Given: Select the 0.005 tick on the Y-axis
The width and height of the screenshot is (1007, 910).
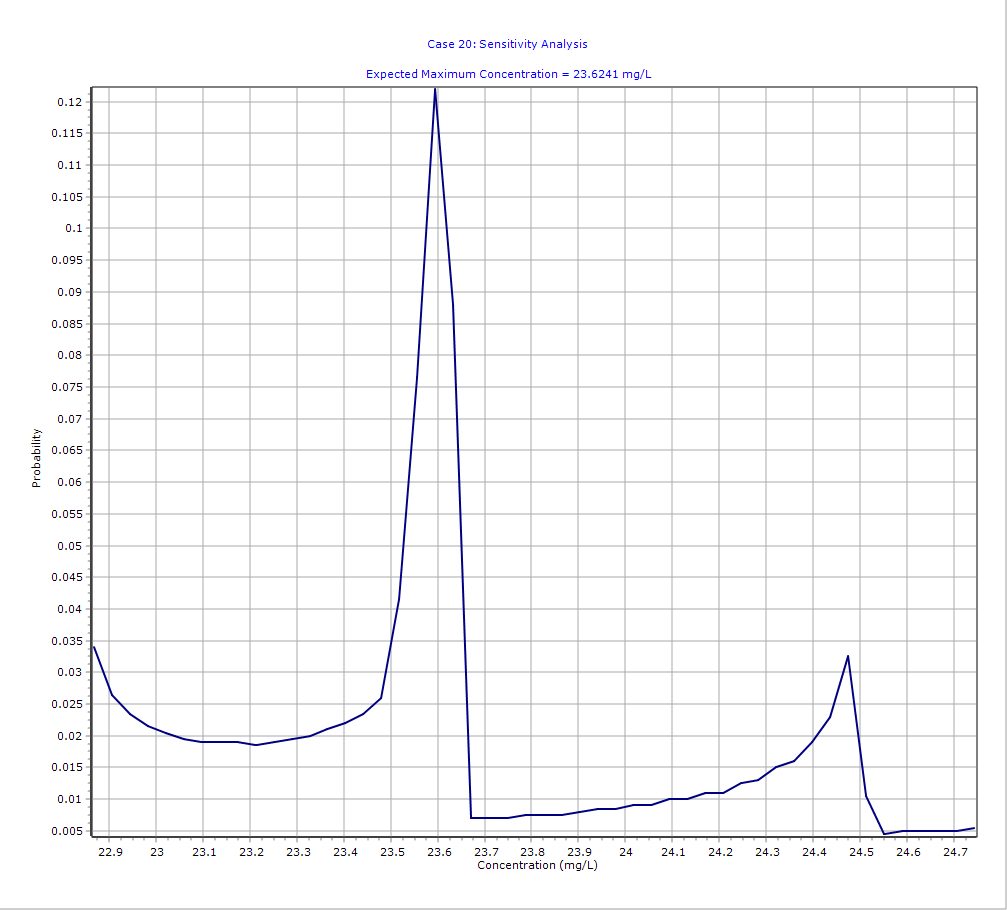Looking at the screenshot, I should tap(66, 831).
